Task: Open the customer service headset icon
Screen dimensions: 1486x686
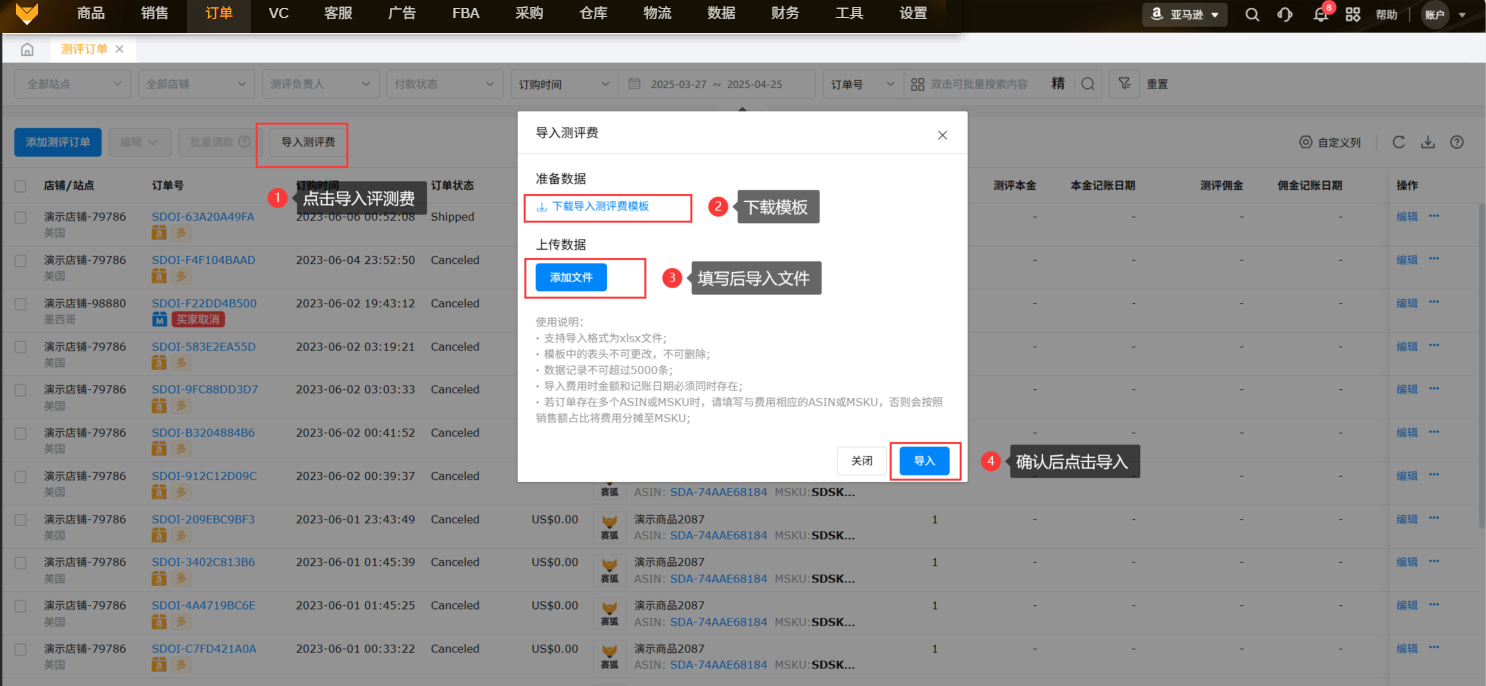Action: point(1285,15)
